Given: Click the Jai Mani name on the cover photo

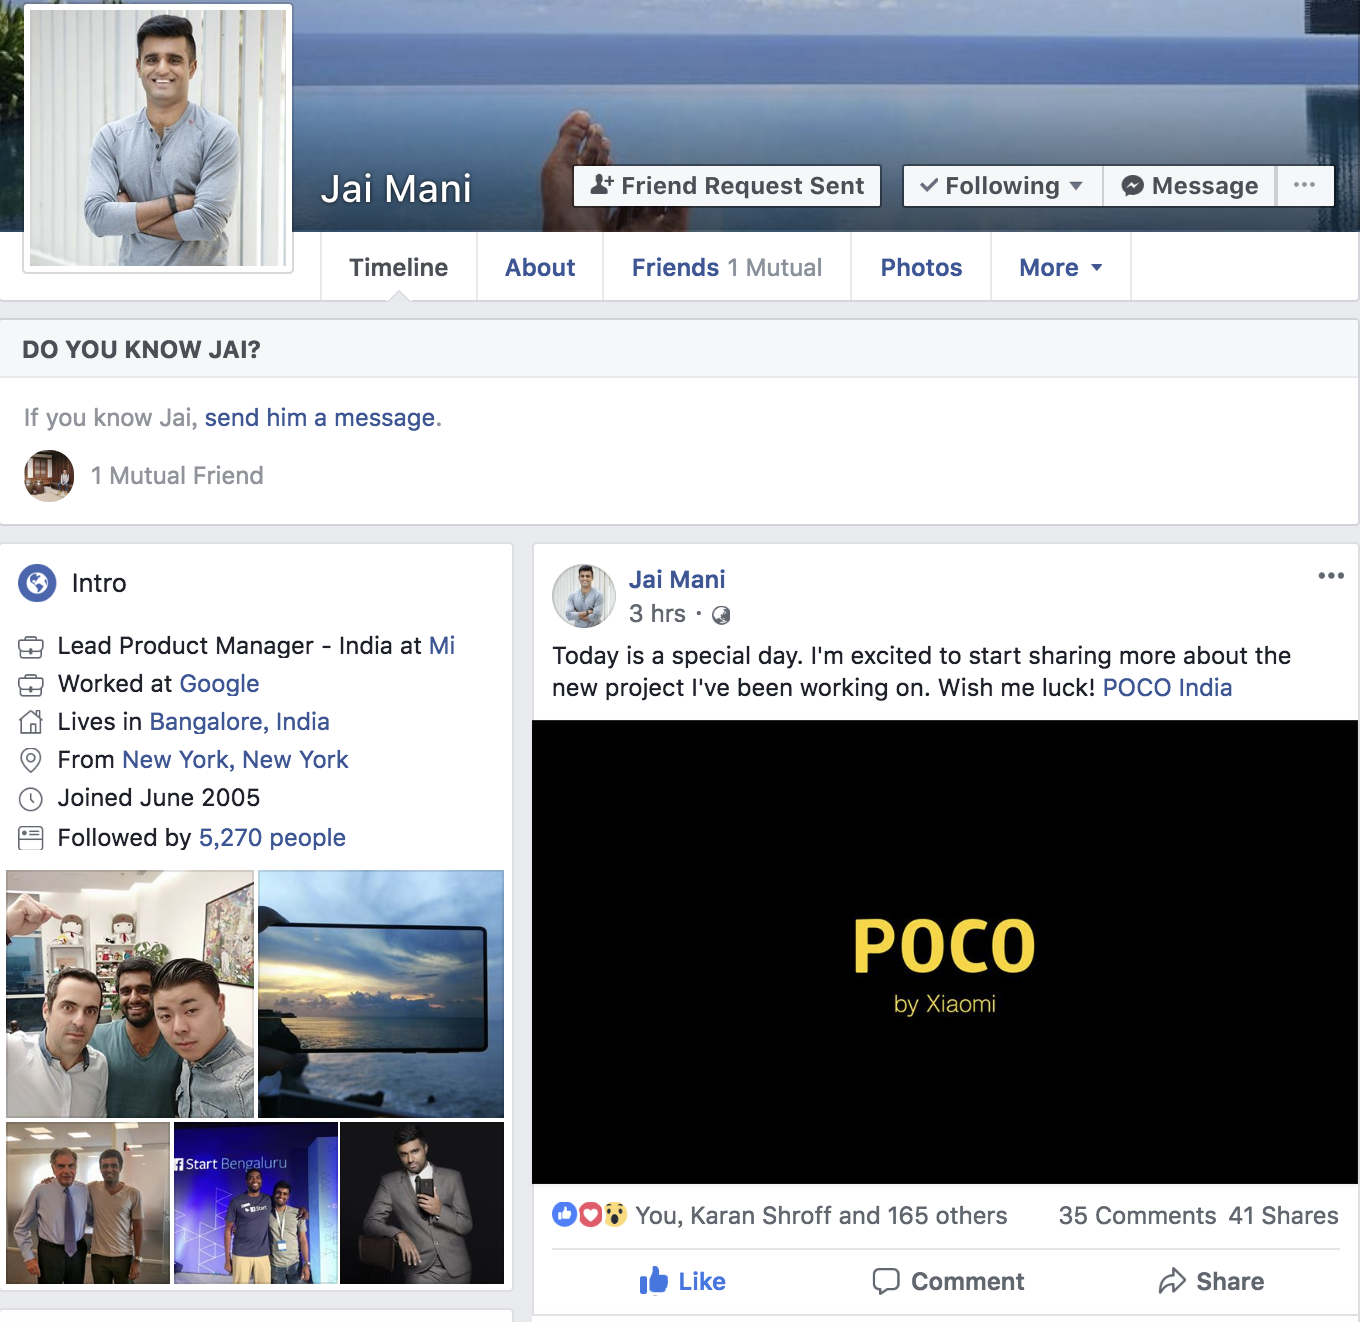Looking at the screenshot, I should tap(396, 189).
